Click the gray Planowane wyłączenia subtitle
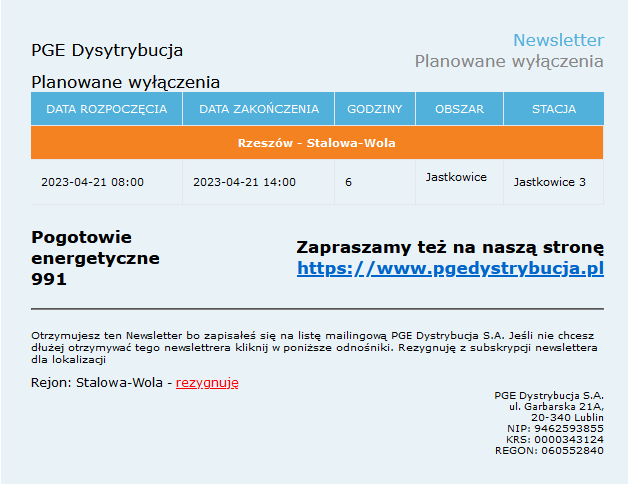 pyautogui.click(x=509, y=62)
